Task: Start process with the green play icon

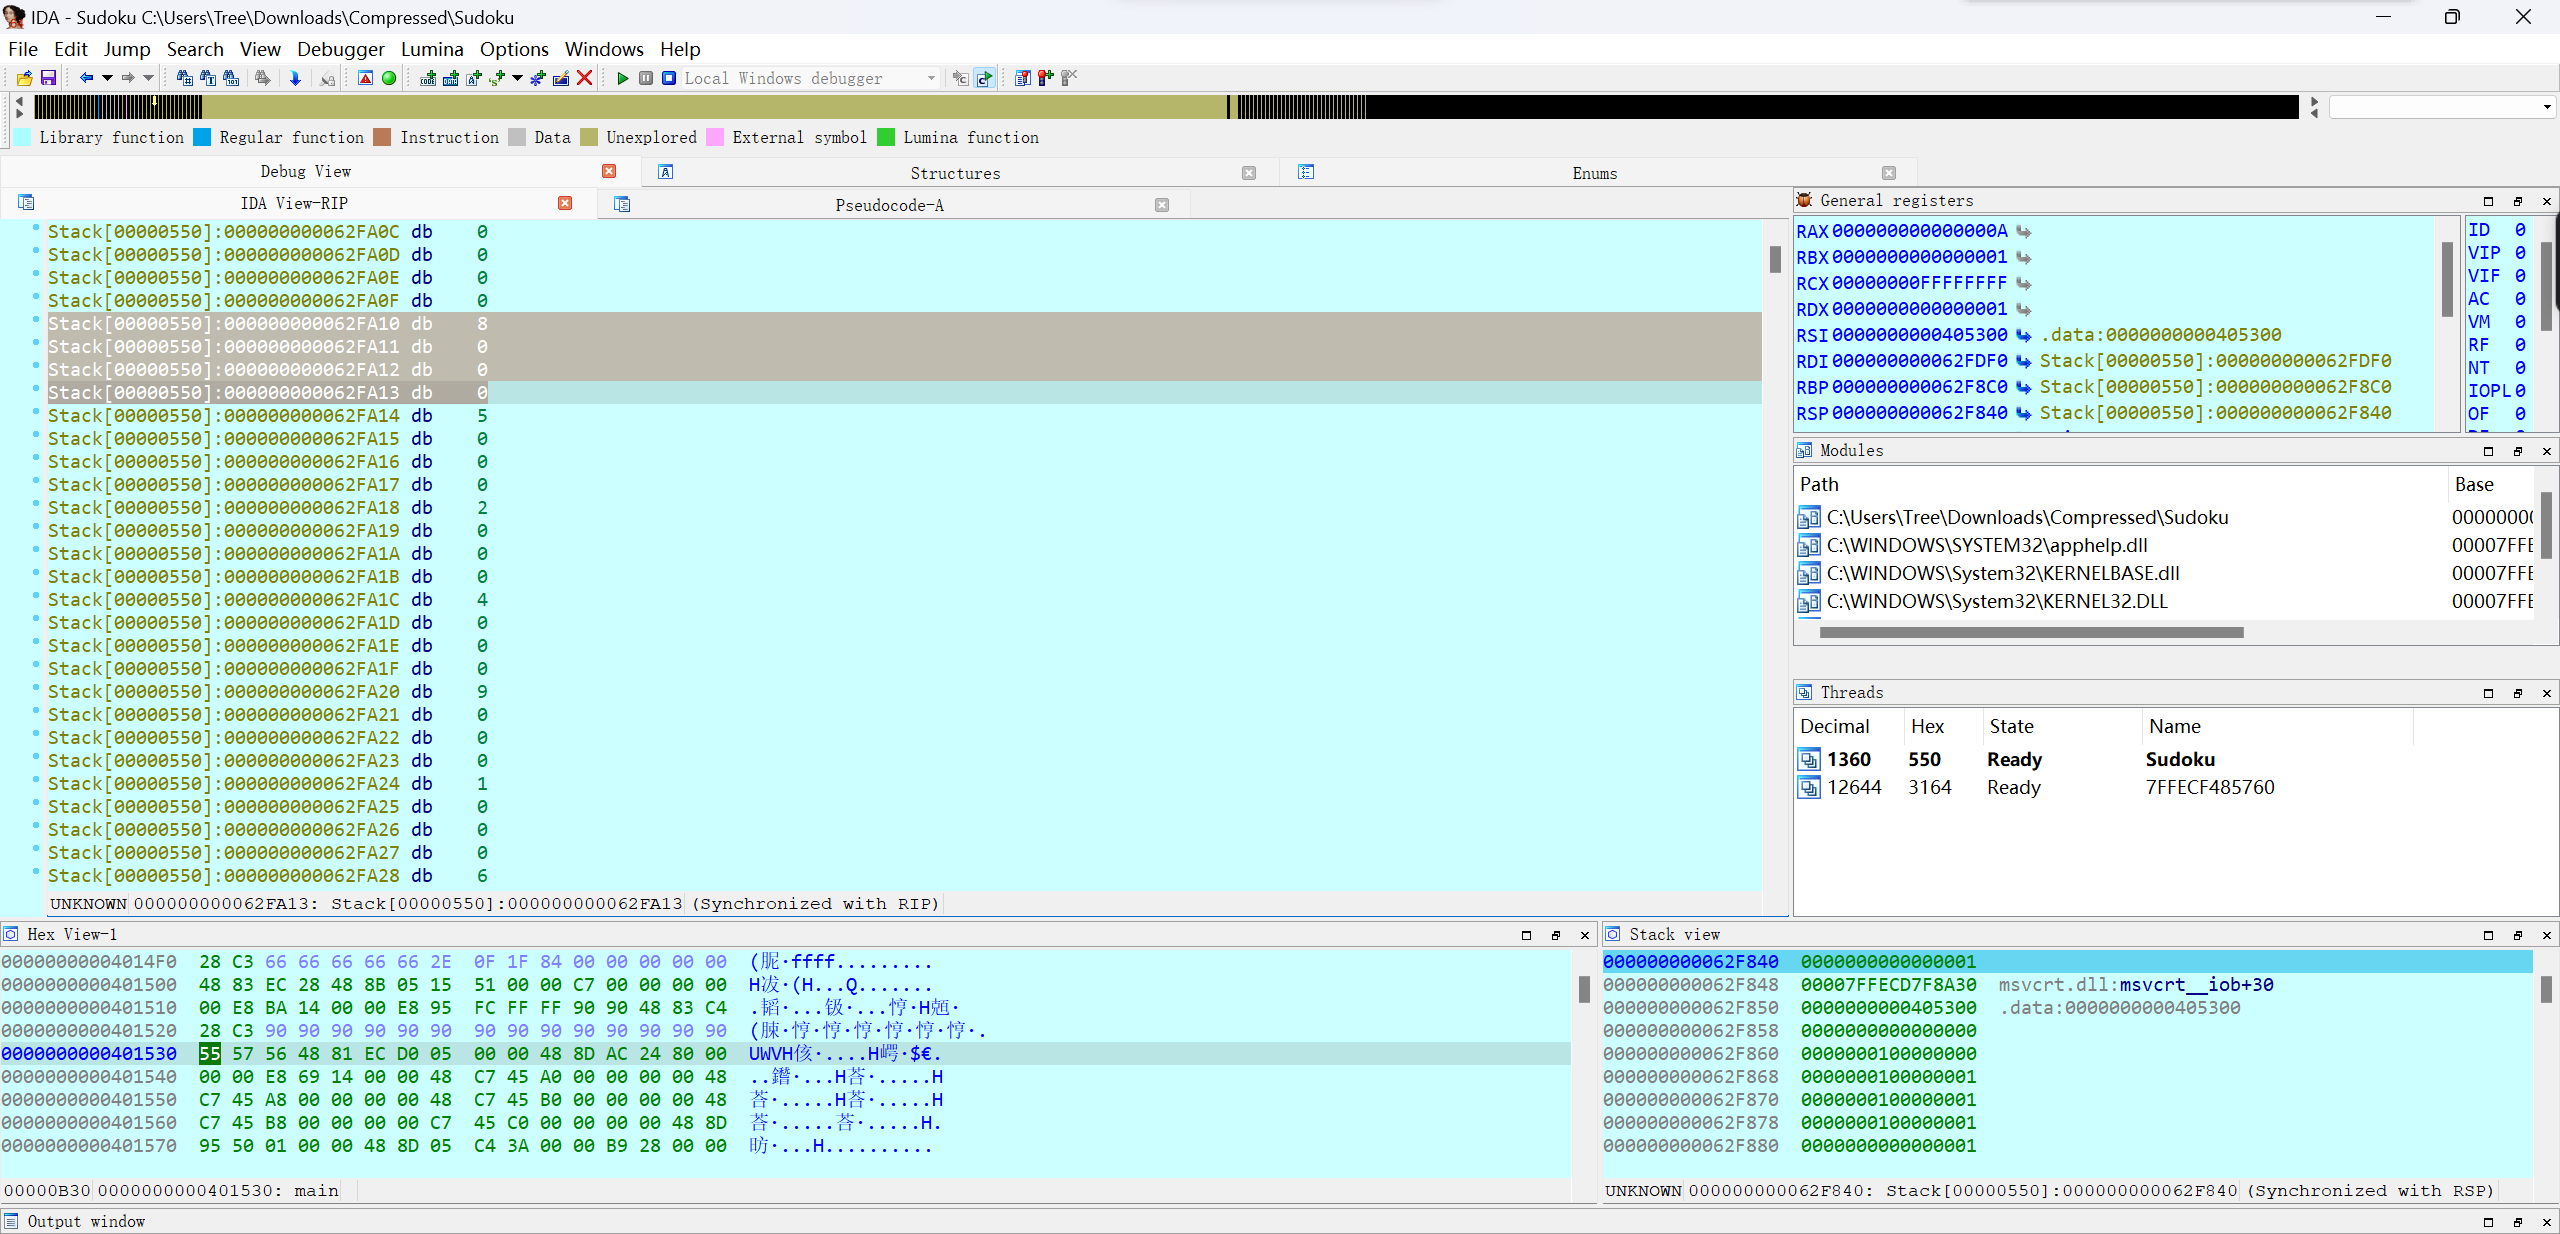Action: (x=623, y=78)
